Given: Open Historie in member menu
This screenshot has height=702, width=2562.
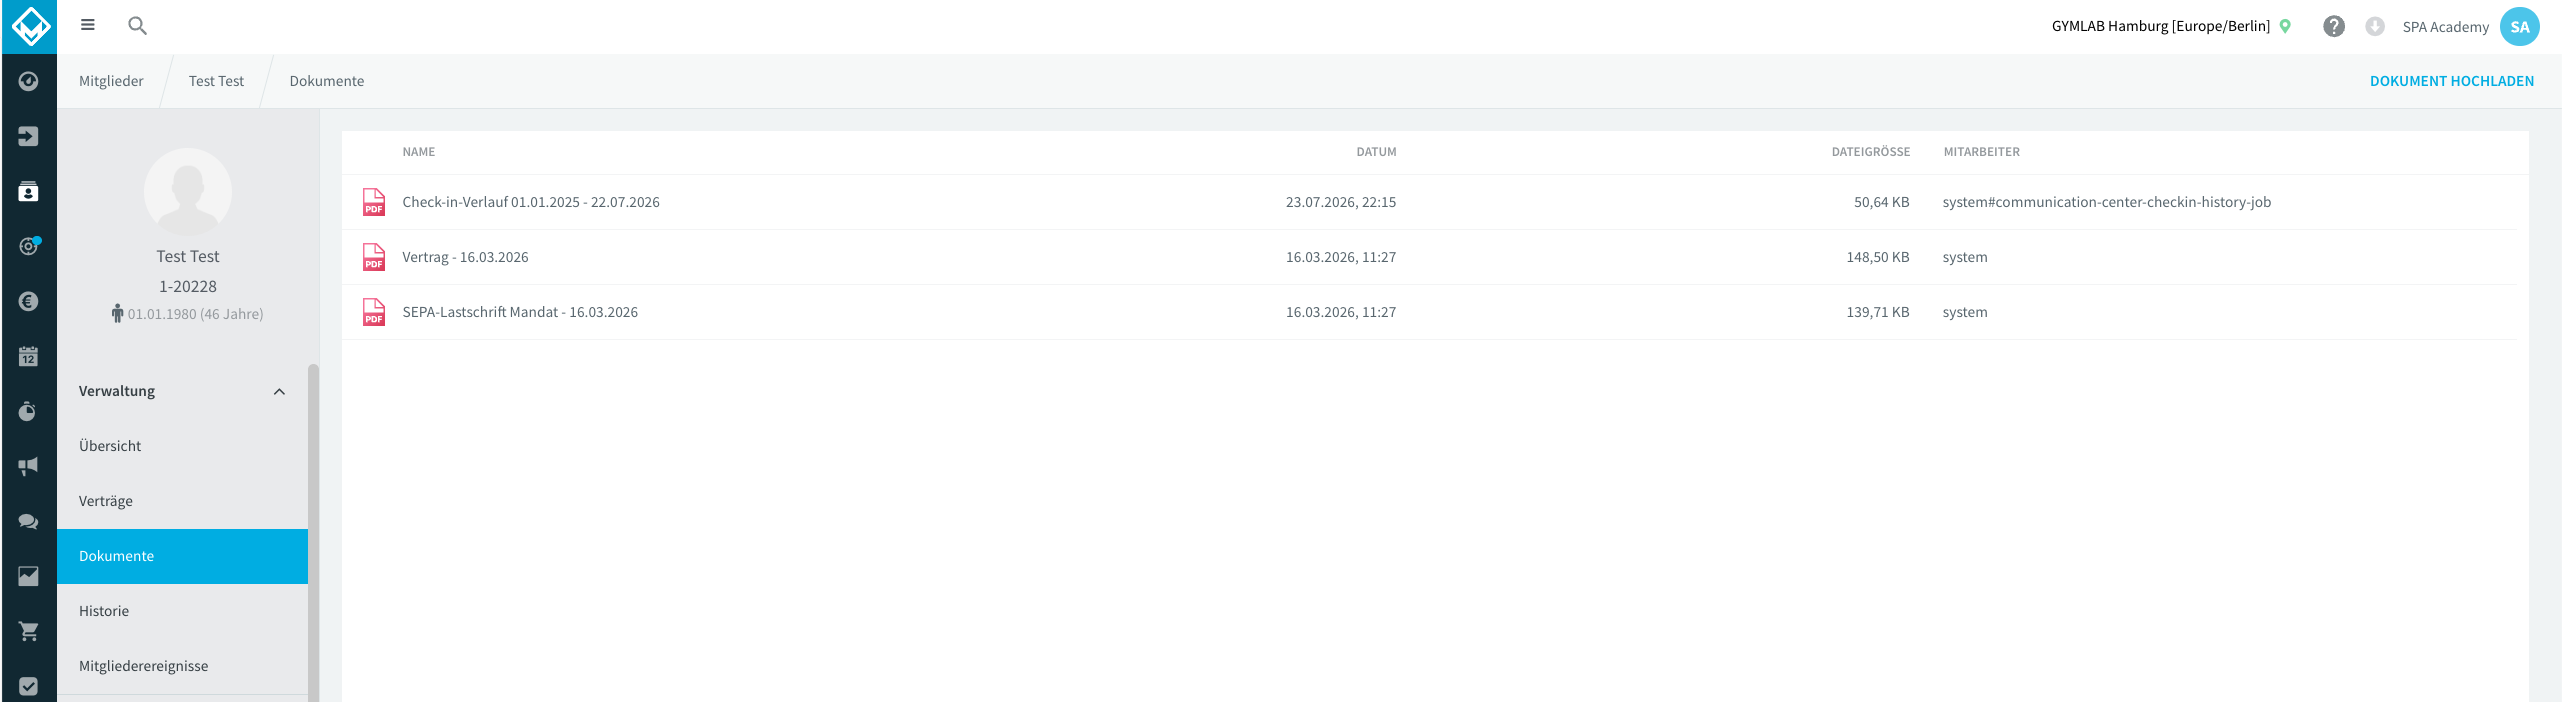Looking at the screenshot, I should pos(182,611).
